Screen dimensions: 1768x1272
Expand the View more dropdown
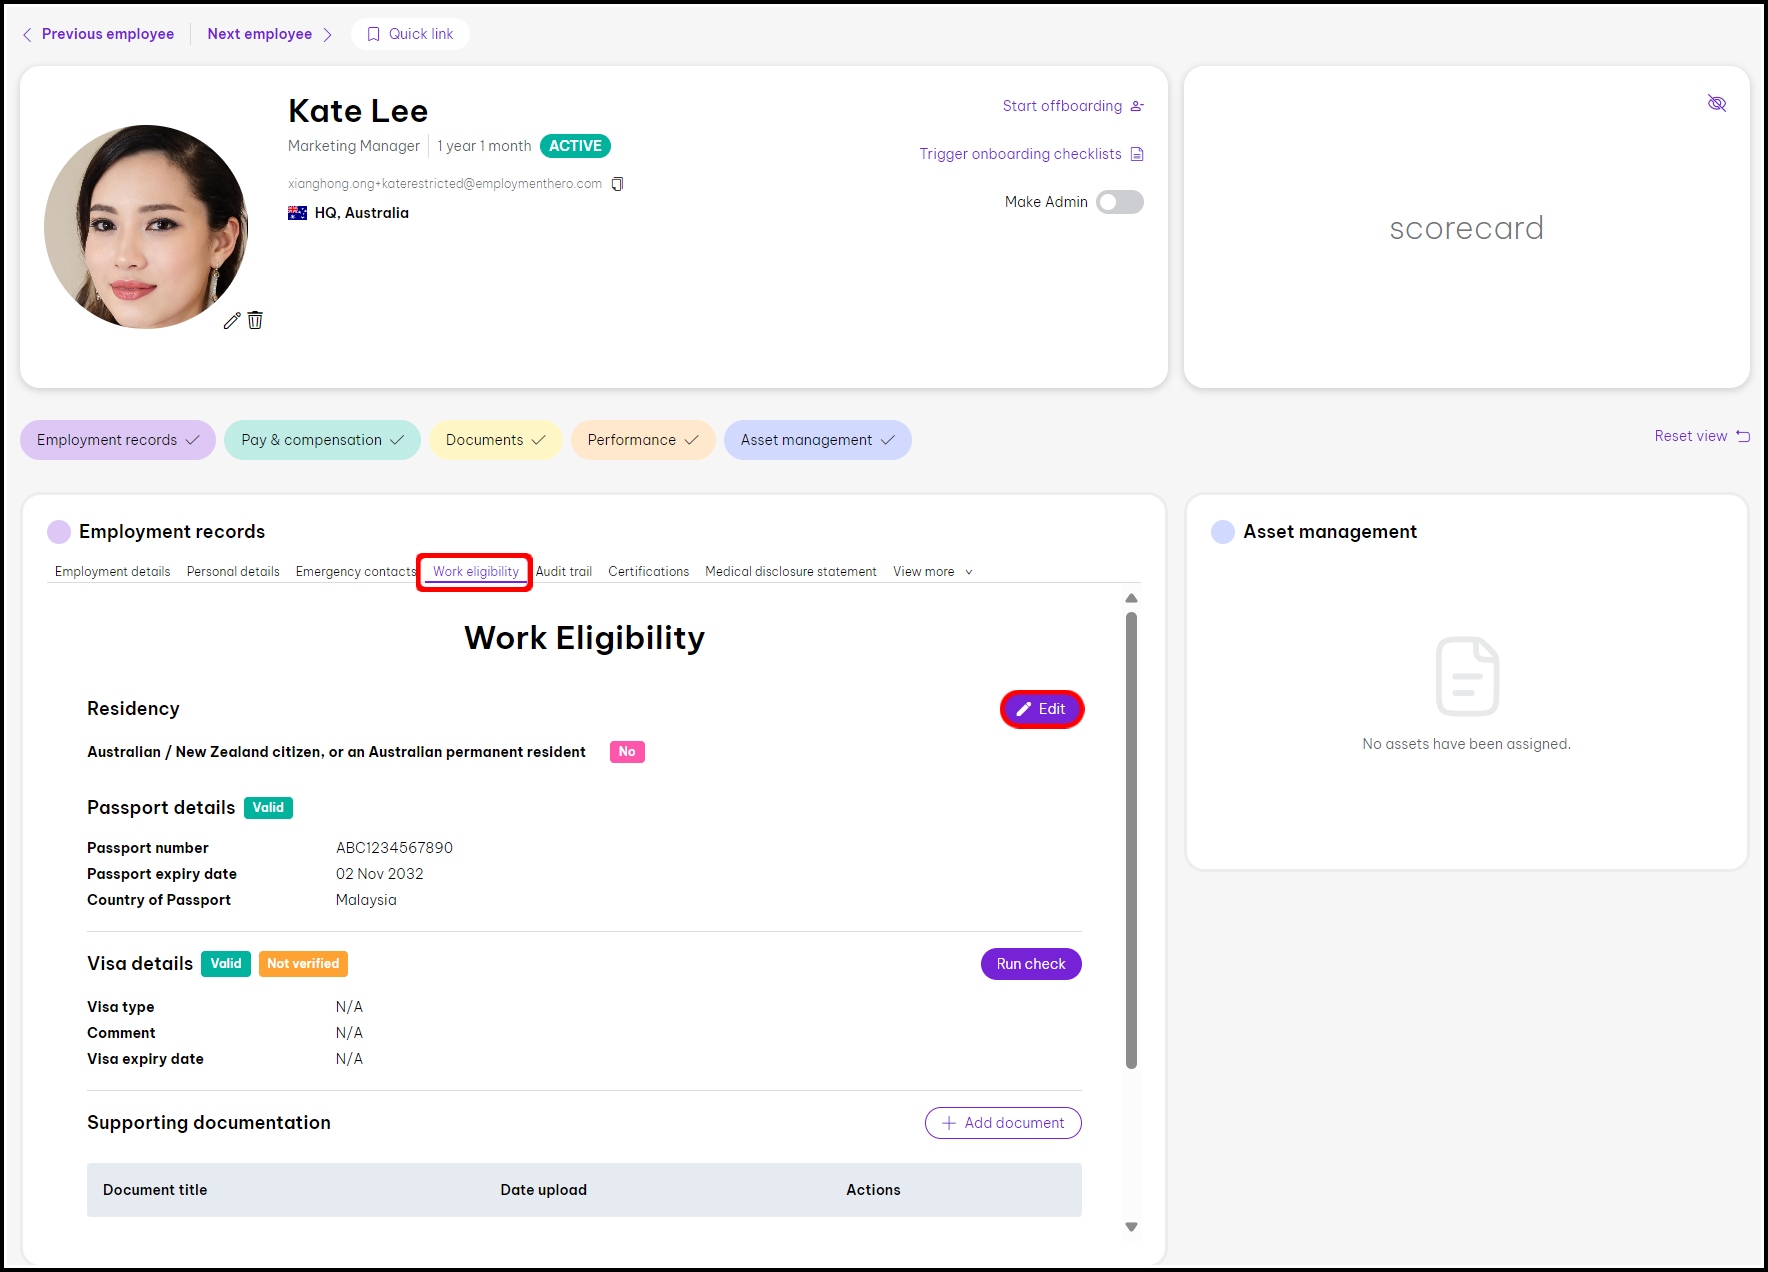932,572
